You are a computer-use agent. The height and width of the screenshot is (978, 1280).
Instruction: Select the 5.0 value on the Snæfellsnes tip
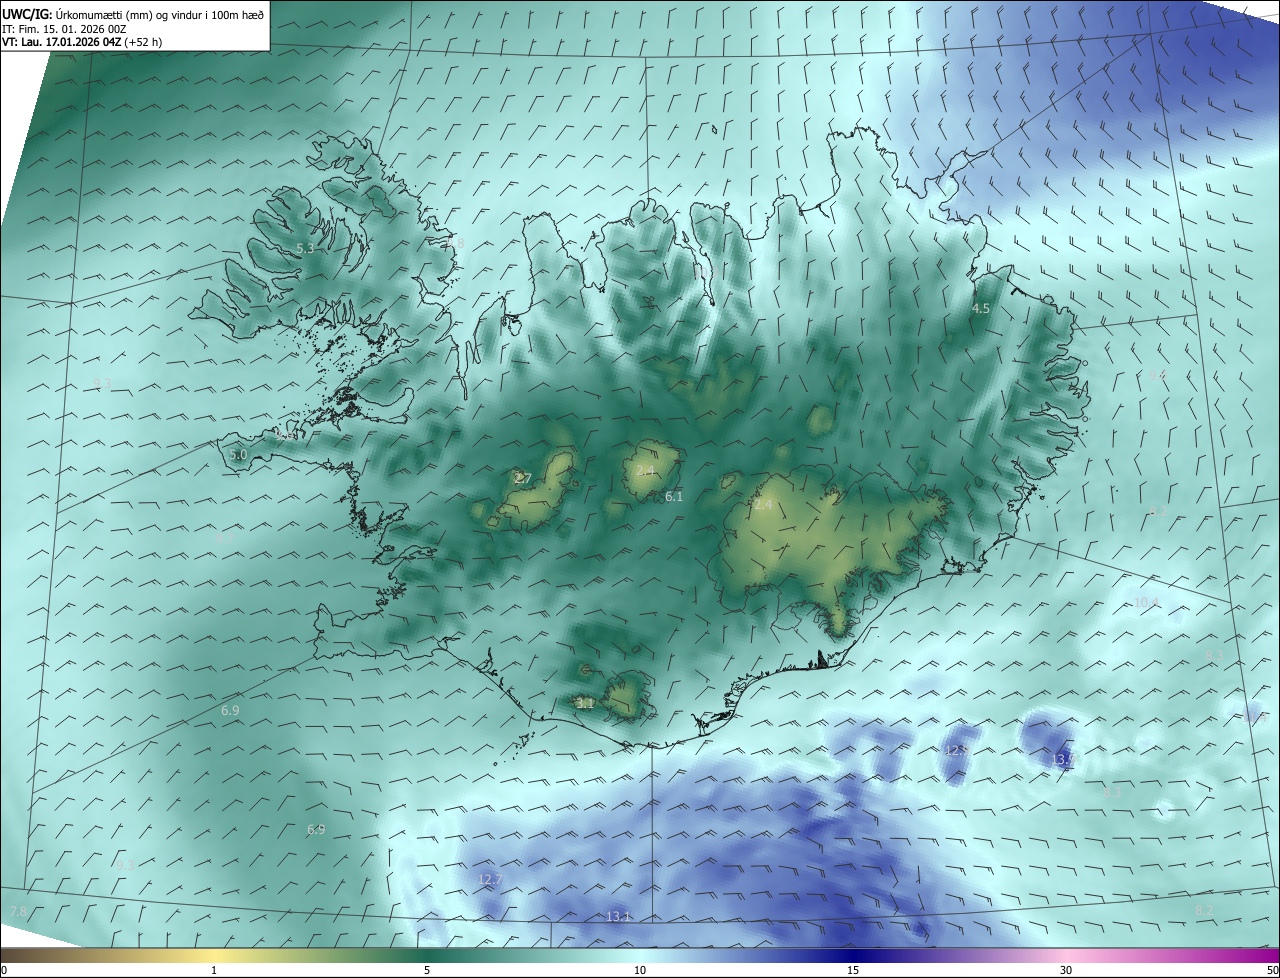[x=238, y=455]
